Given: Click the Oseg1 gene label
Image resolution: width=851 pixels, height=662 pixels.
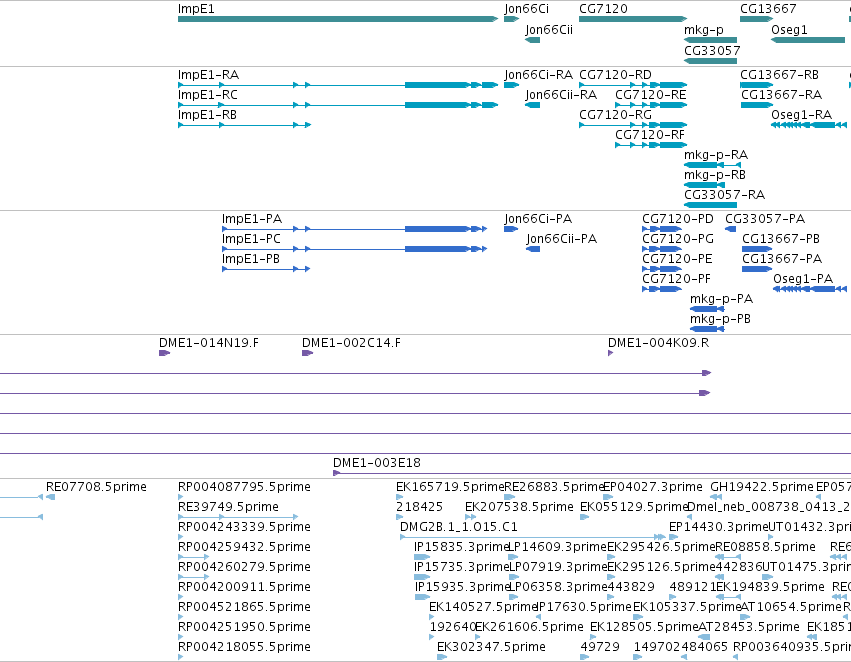Looking at the screenshot, I should 789,30.
